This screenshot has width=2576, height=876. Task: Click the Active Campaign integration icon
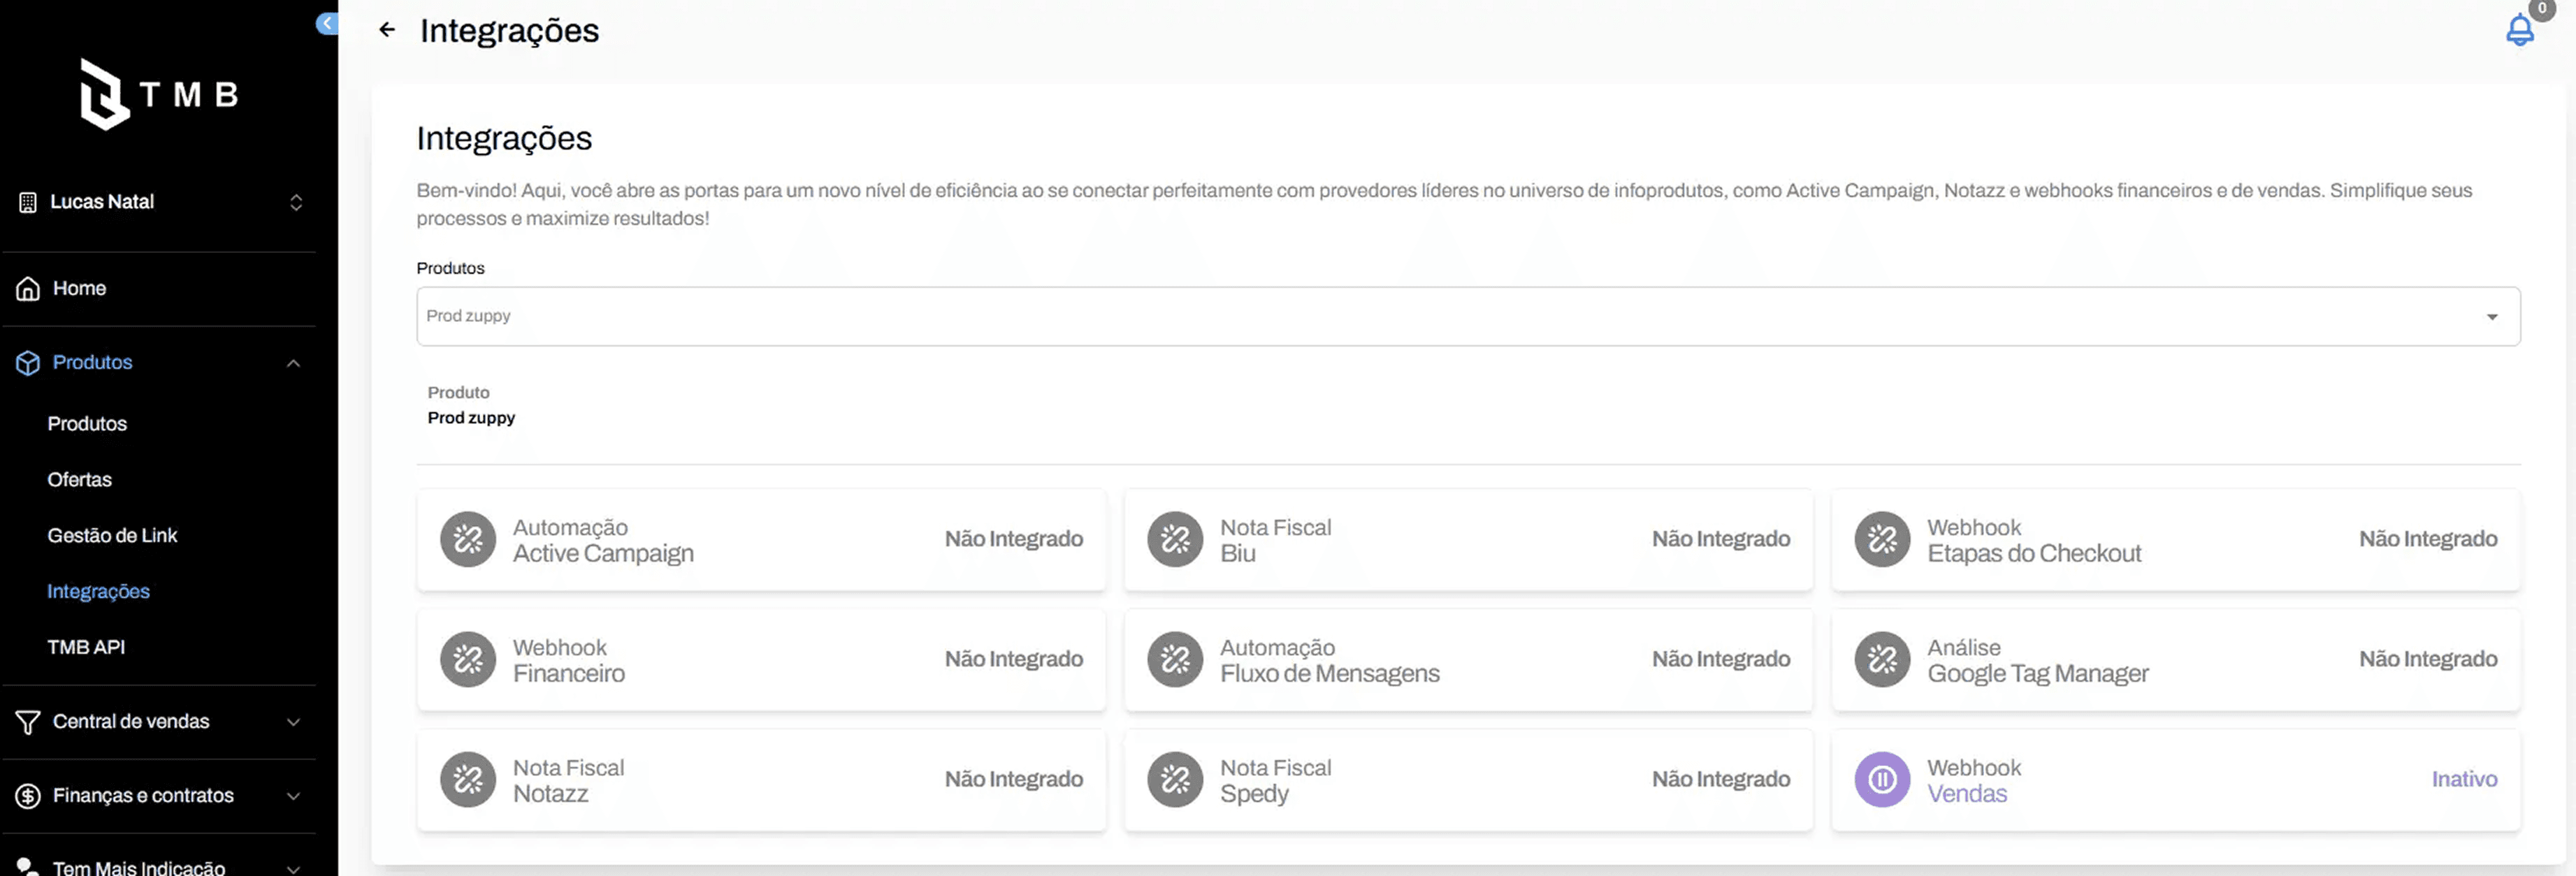[x=468, y=539]
